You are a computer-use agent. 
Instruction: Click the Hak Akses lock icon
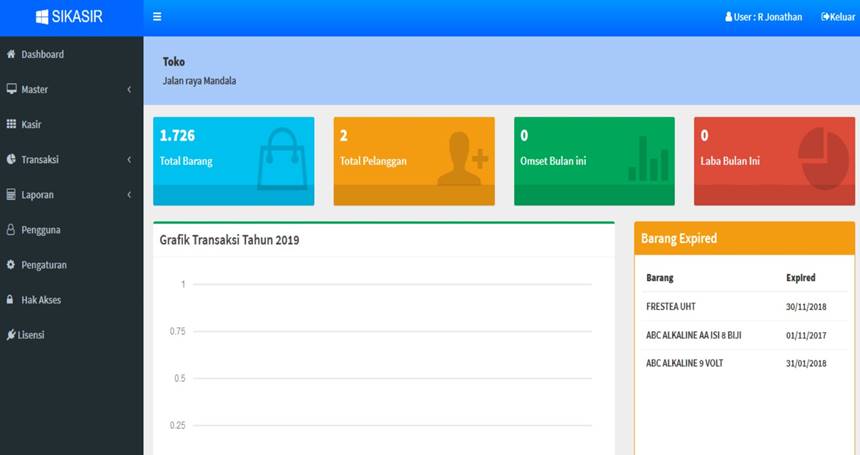coord(11,300)
